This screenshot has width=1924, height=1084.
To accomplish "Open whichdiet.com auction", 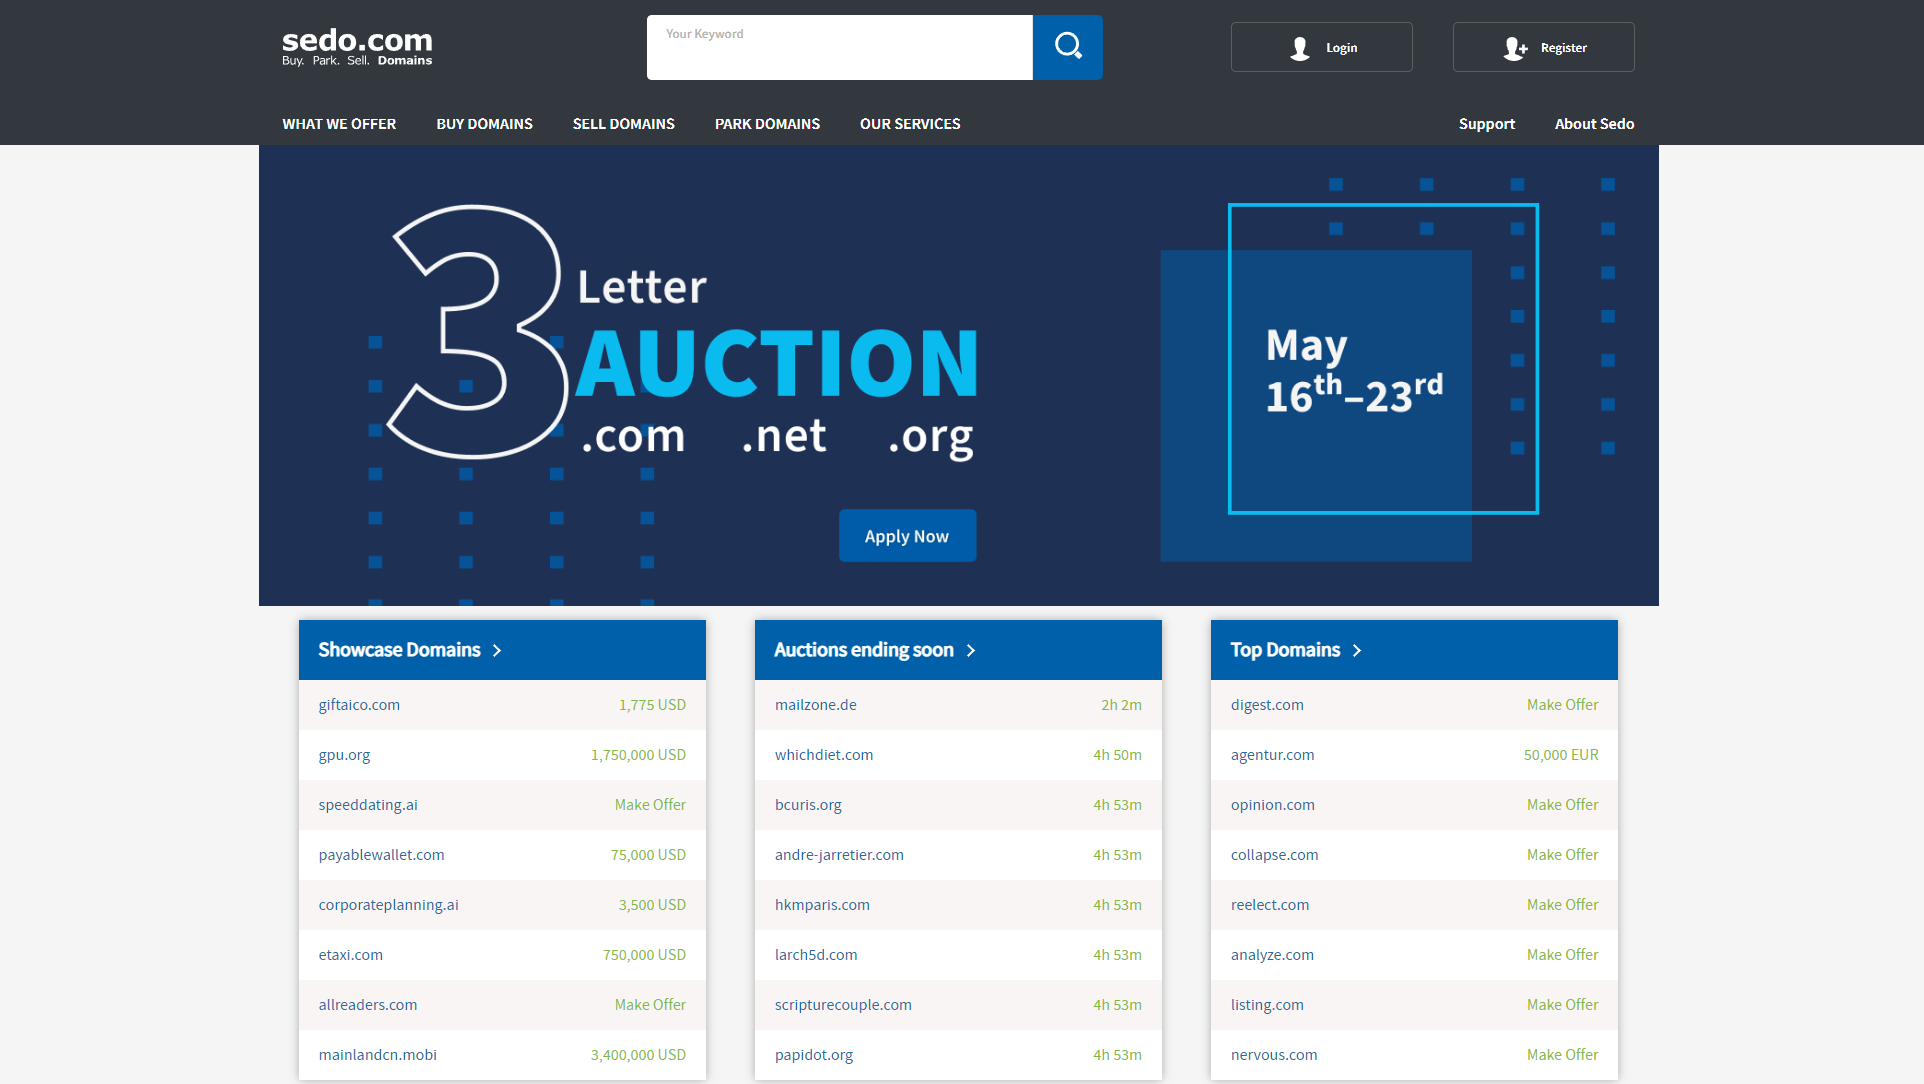I will pos(823,755).
